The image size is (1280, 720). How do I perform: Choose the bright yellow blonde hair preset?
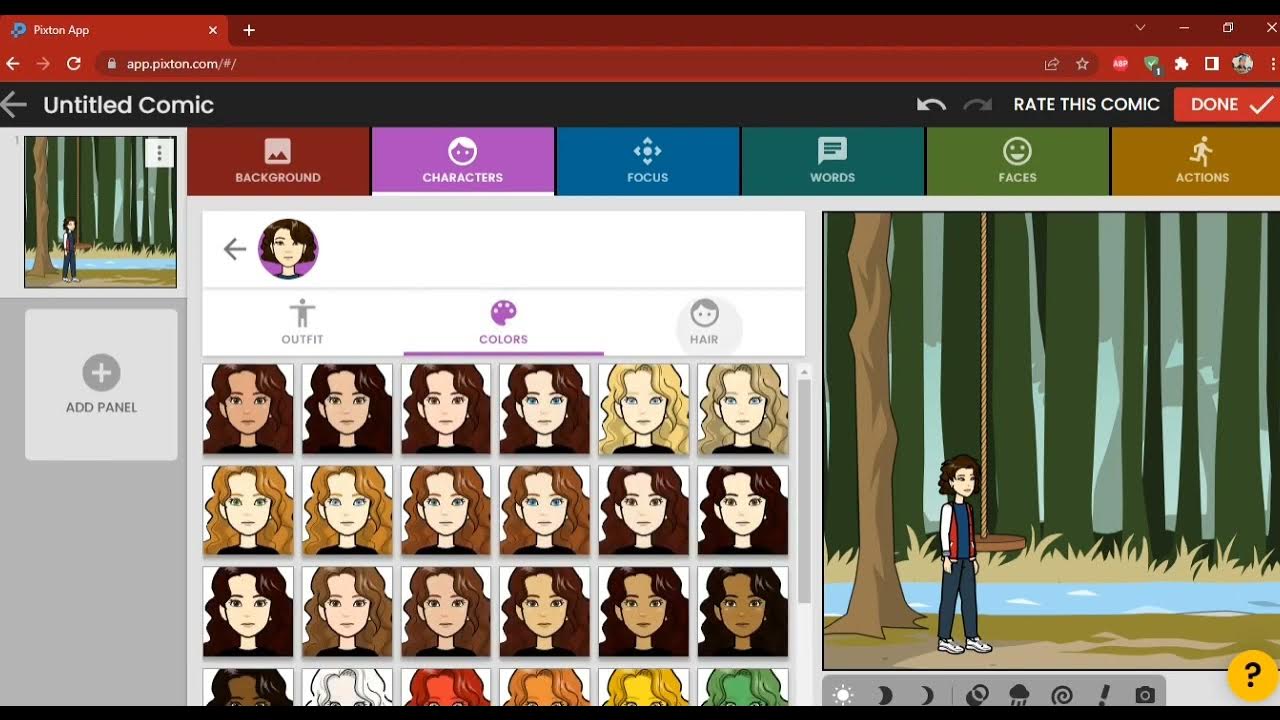(x=644, y=409)
